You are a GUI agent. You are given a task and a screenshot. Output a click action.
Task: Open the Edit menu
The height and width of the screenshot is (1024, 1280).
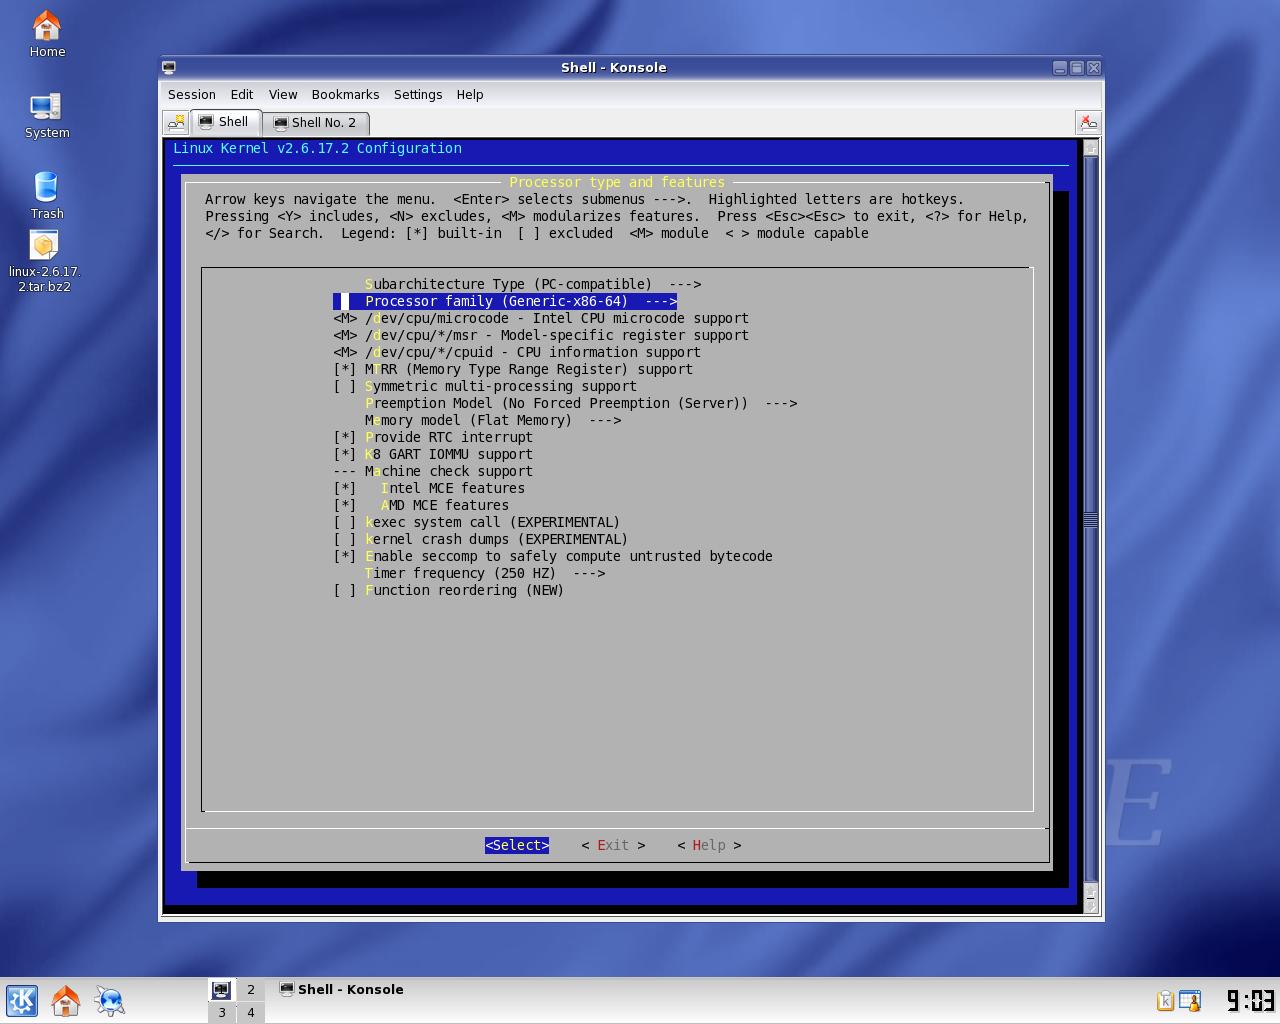click(x=242, y=94)
